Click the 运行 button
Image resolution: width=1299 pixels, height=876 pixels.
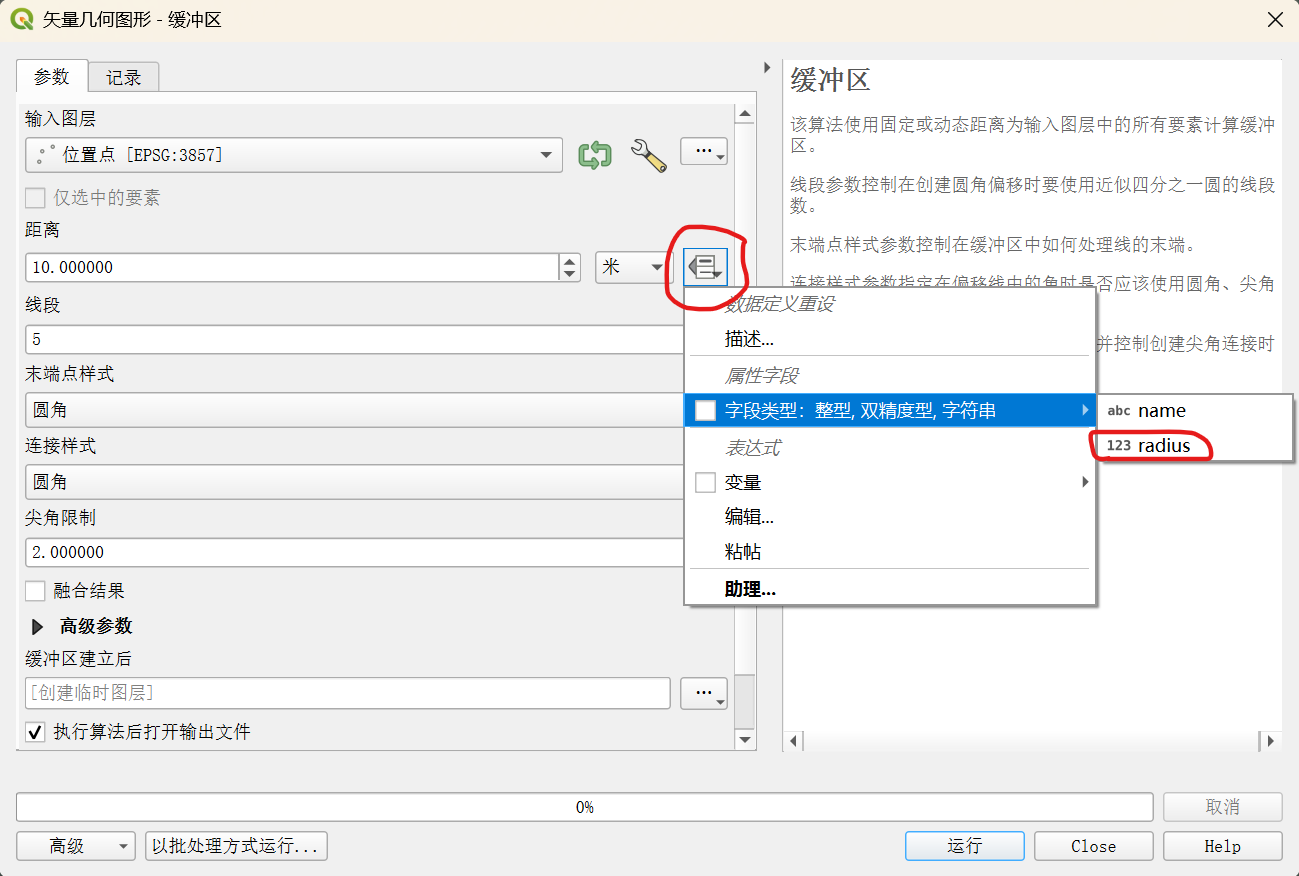[965, 846]
